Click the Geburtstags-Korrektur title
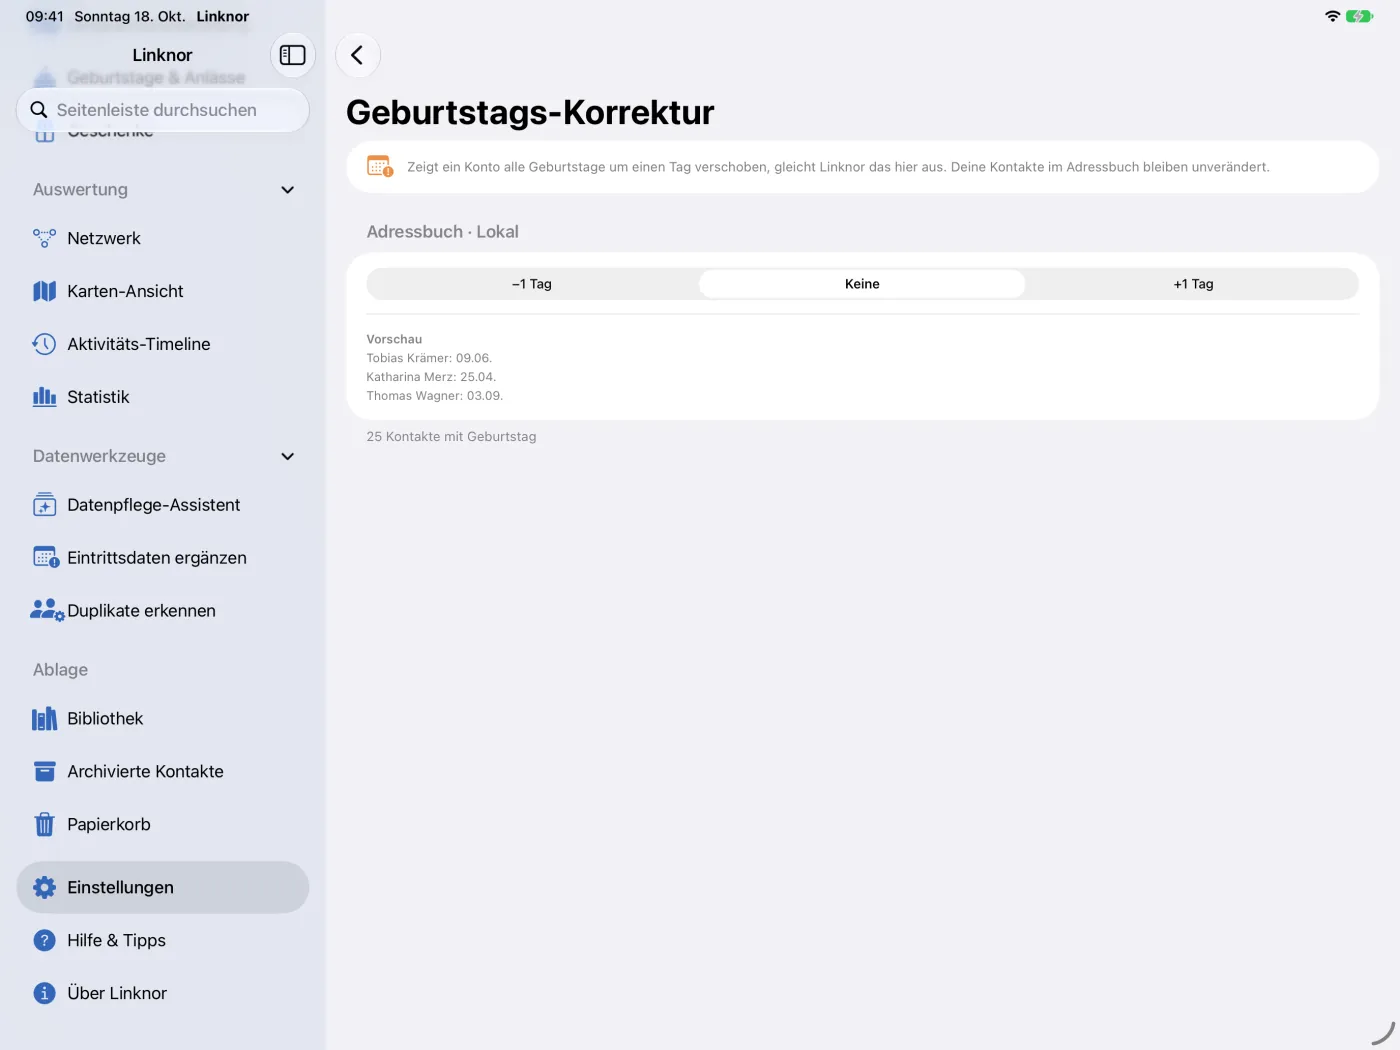The height and width of the screenshot is (1050, 1400). click(x=530, y=112)
